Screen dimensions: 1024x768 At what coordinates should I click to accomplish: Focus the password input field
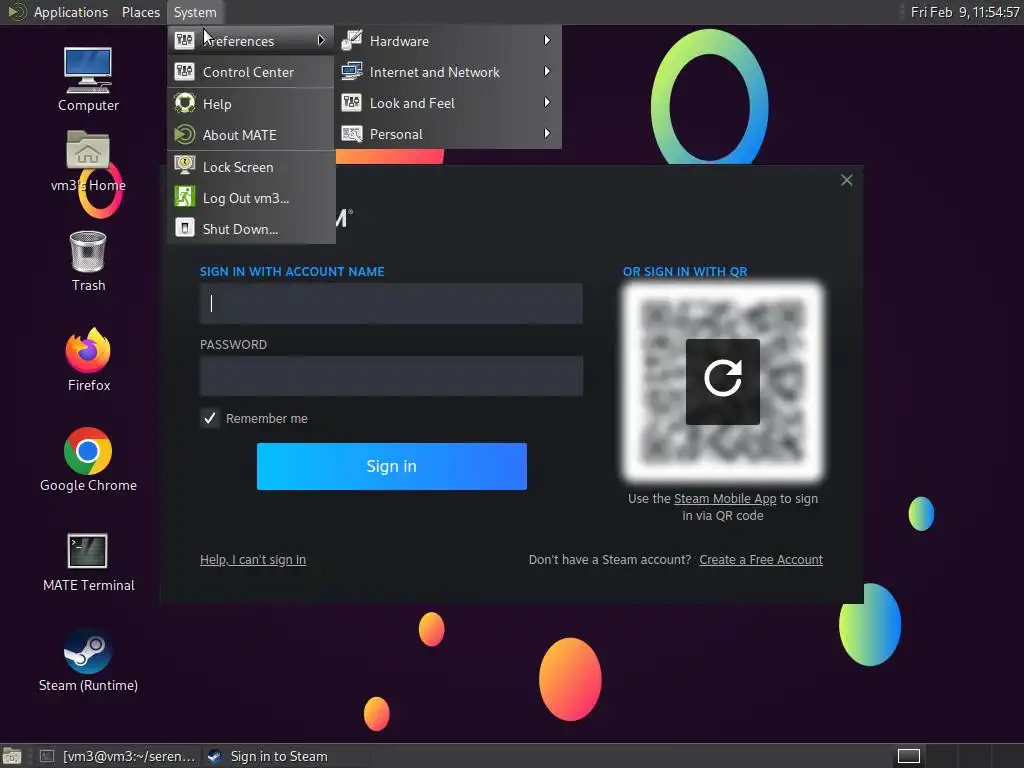pyautogui.click(x=391, y=376)
